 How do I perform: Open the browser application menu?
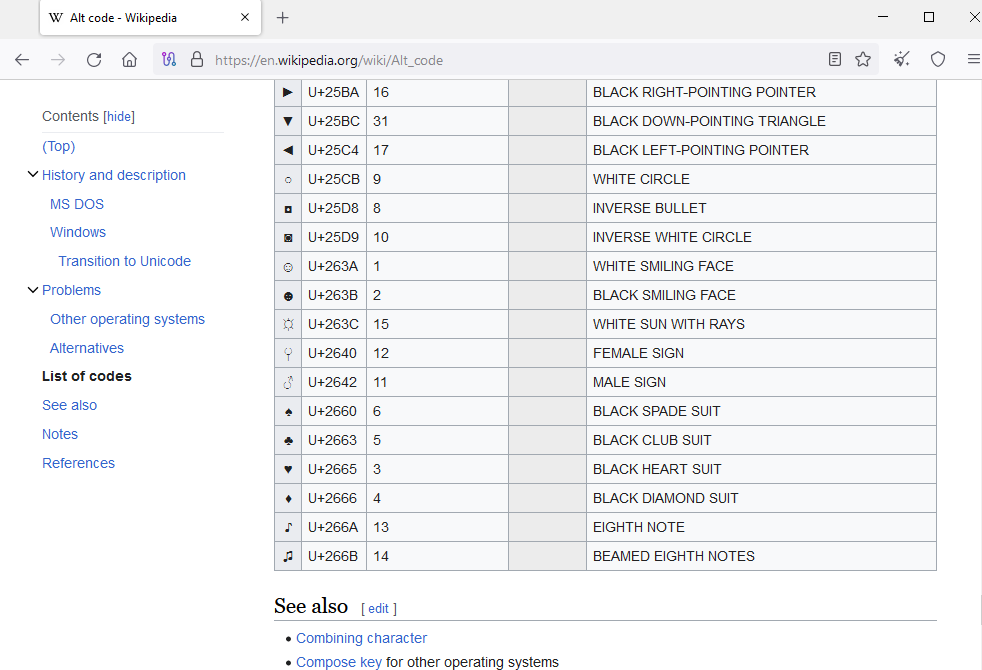pyautogui.click(x=974, y=59)
